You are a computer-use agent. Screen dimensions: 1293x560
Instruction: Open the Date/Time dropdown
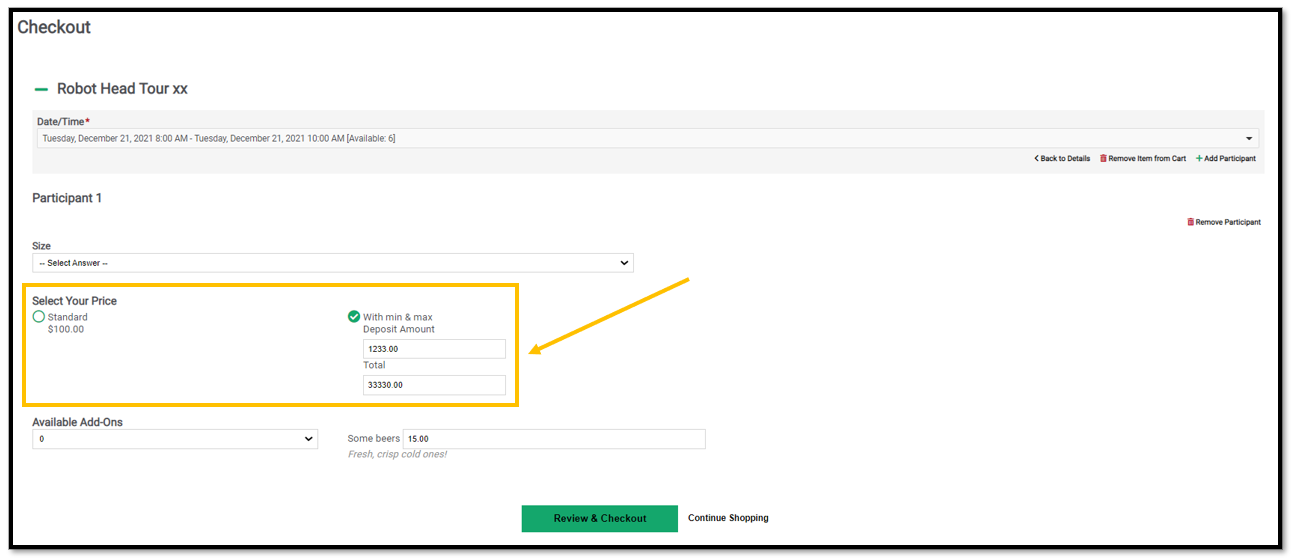pos(648,138)
